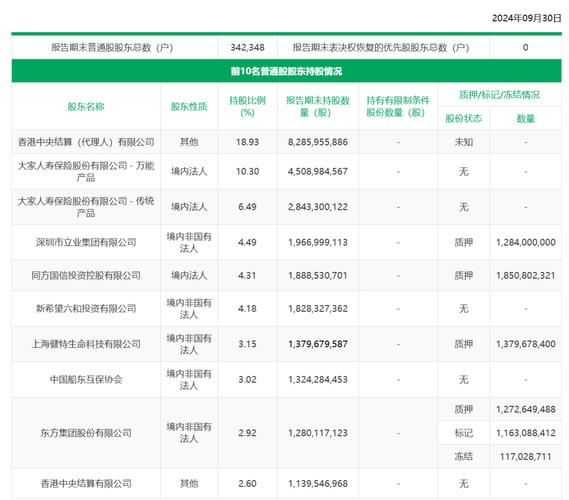This screenshot has height=500, width=569.
Task: Click the date 2024年09月30日
Action: click(527, 18)
